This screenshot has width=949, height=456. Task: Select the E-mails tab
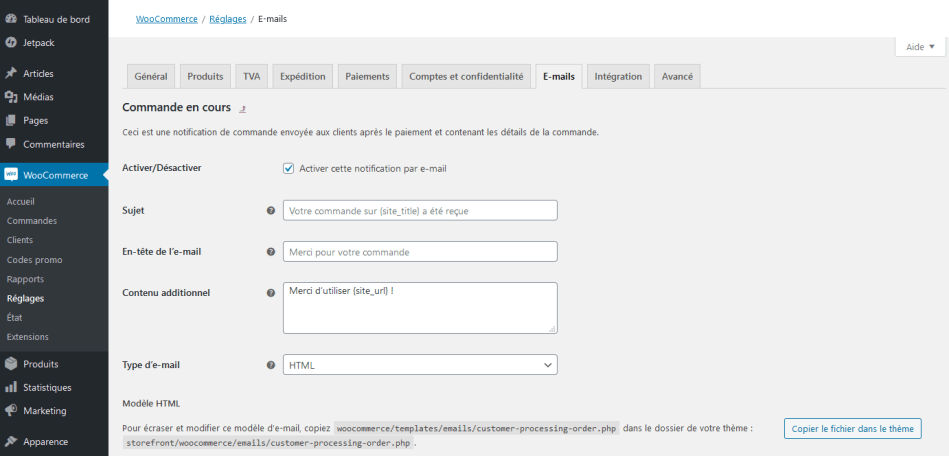[x=559, y=76]
